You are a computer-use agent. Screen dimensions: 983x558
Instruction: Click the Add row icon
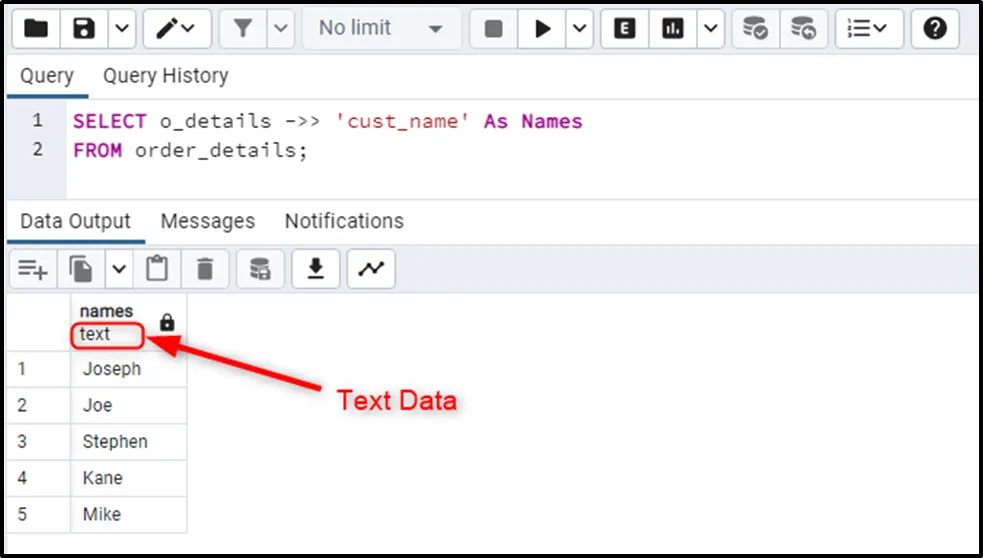click(33, 269)
